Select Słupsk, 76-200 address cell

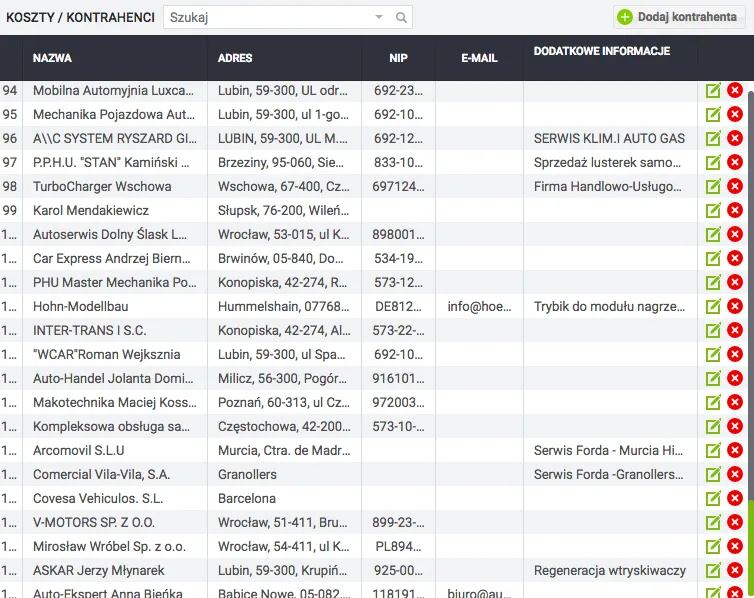(x=284, y=211)
